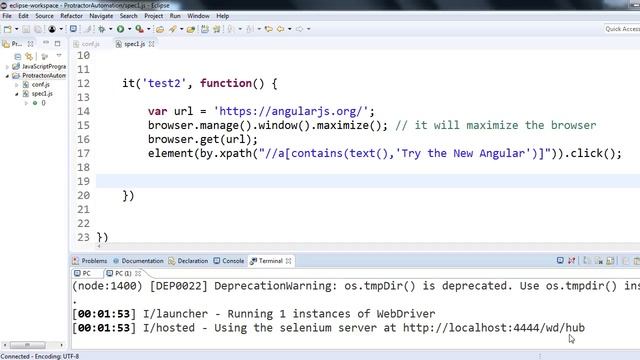640x360 pixels.
Task: Open the Search menu
Action: point(129,16)
